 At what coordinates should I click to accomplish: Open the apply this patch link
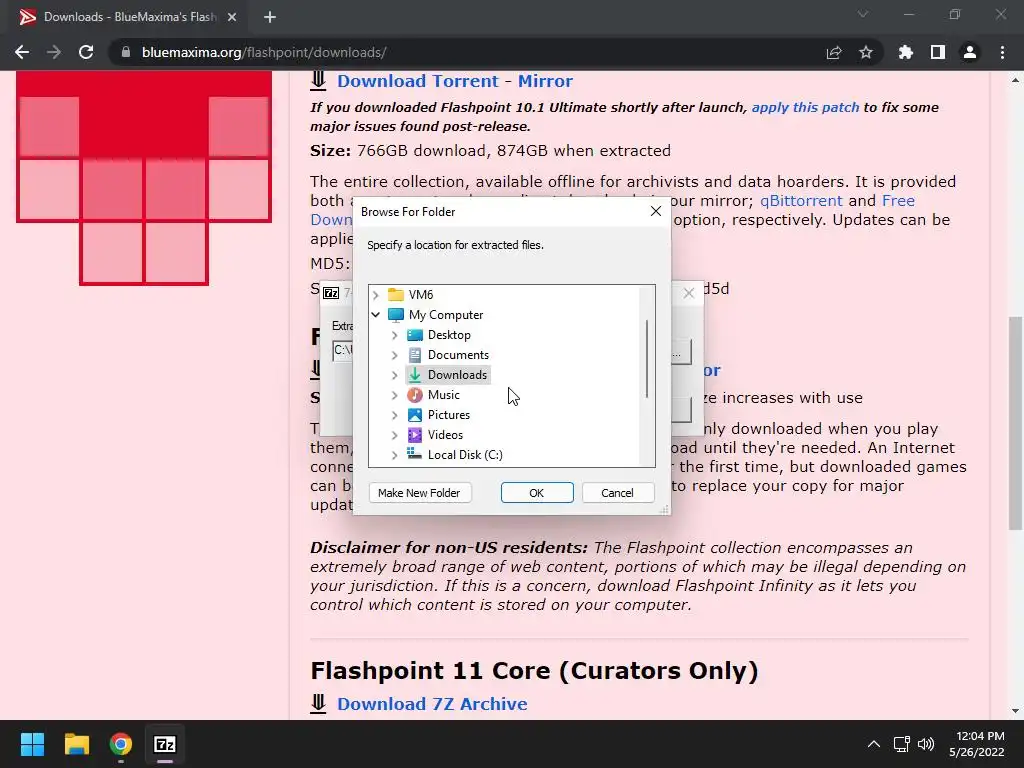tap(805, 107)
